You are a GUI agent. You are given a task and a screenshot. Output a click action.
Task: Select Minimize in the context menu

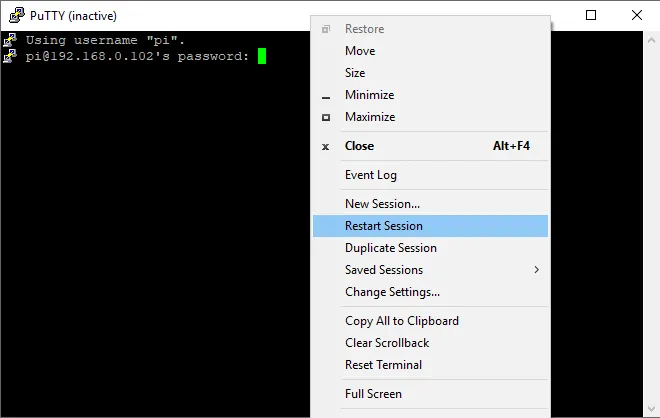(430, 95)
